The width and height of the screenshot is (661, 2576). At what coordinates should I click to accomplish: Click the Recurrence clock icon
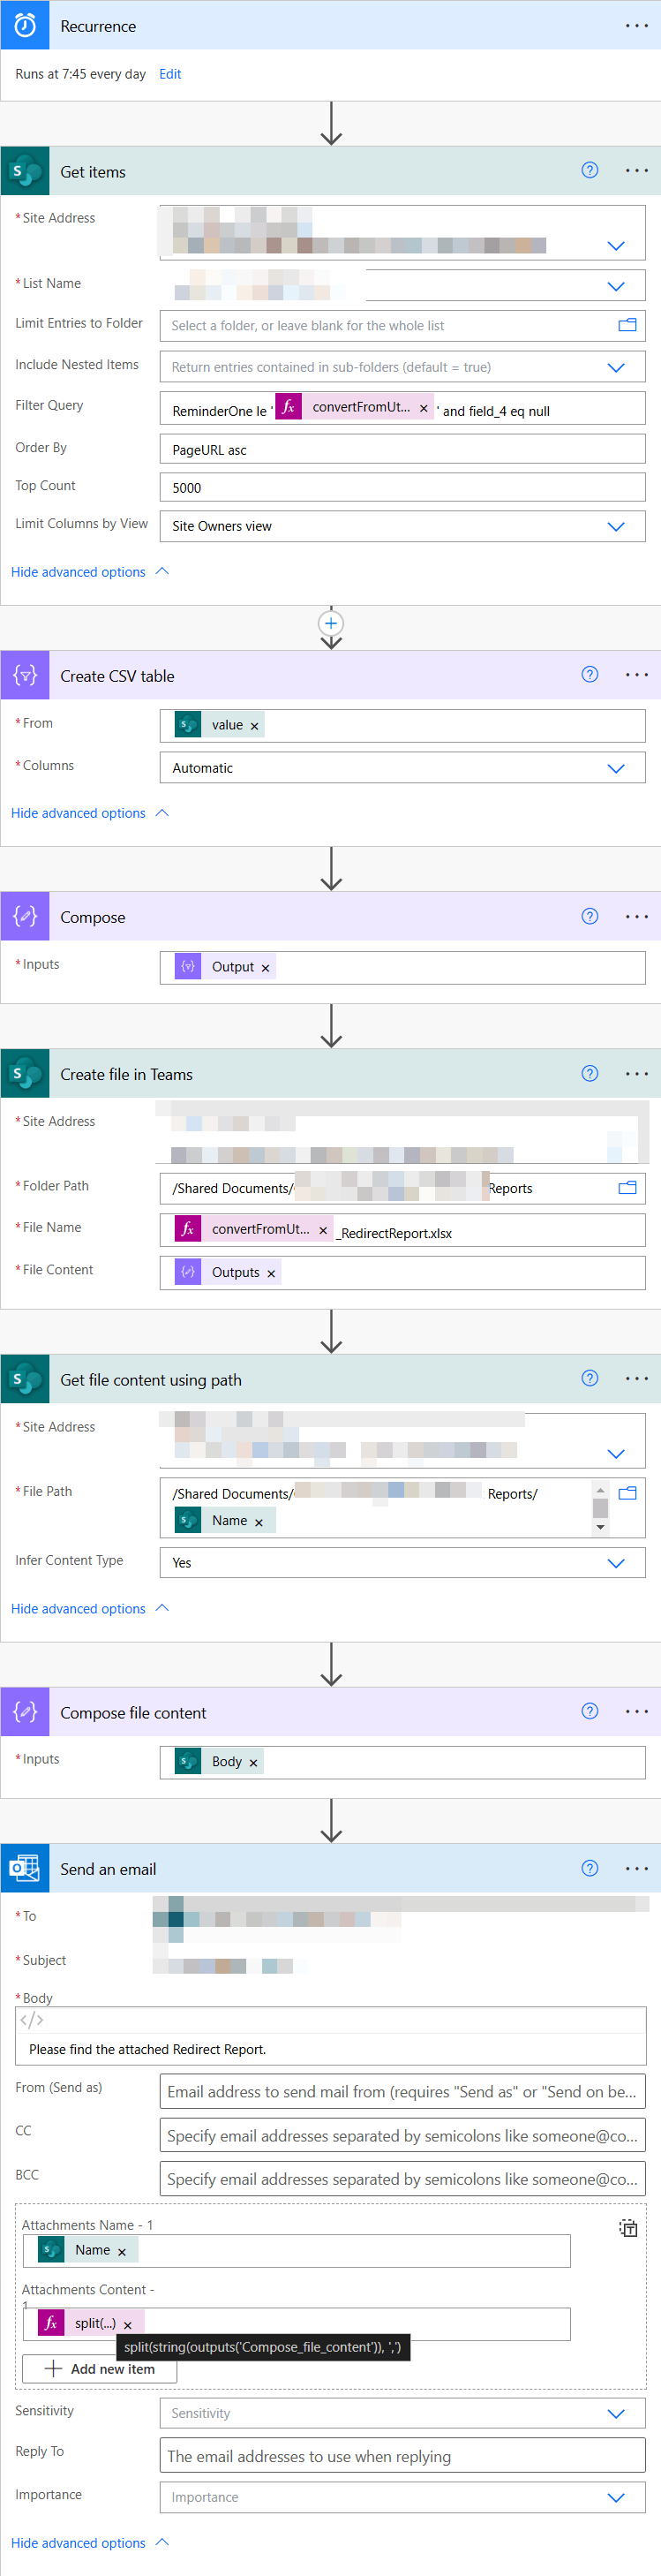pyautogui.click(x=25, y=25)
